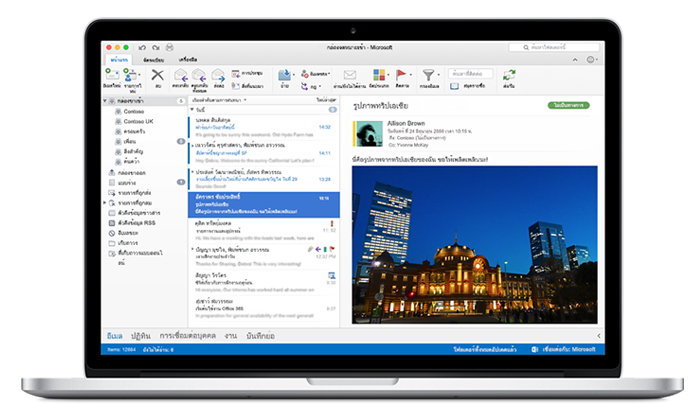
Task: Select the Outbox folder below the account list
Action: pyautogui.click(x=132, y=172)
